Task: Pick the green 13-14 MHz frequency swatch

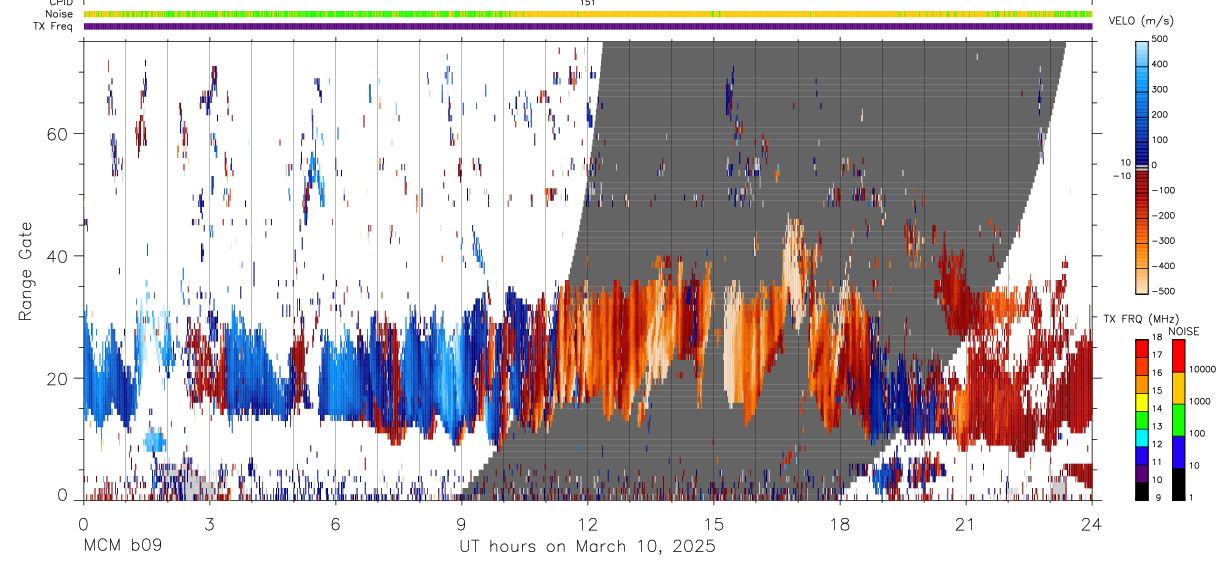Action: pyautogui.click(x=1141, y=418)
